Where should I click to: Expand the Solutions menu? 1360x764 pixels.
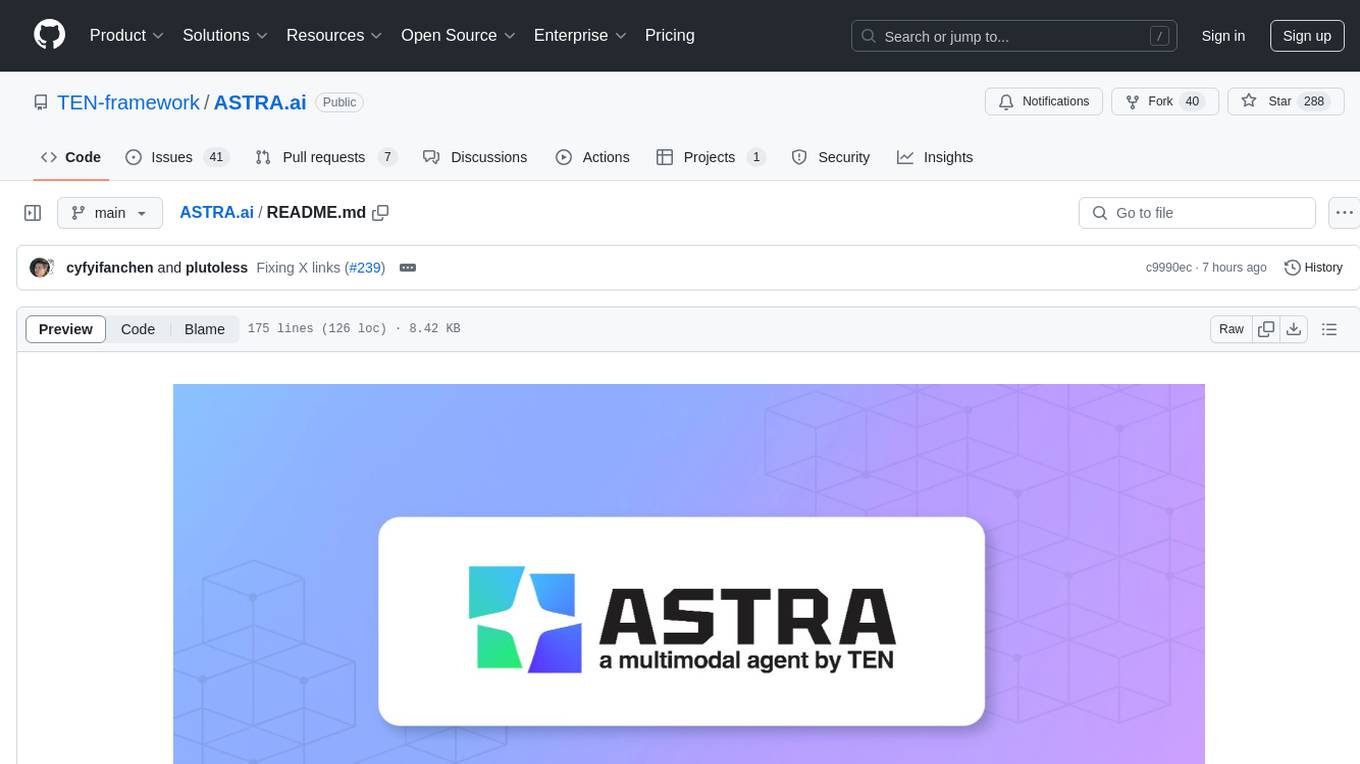[x=225, y=35]
